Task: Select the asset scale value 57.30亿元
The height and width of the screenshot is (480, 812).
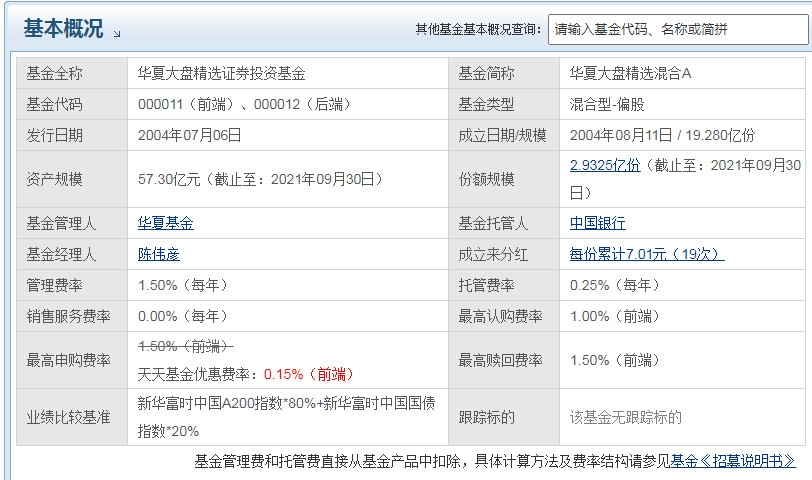Action: tap(169, 179)
